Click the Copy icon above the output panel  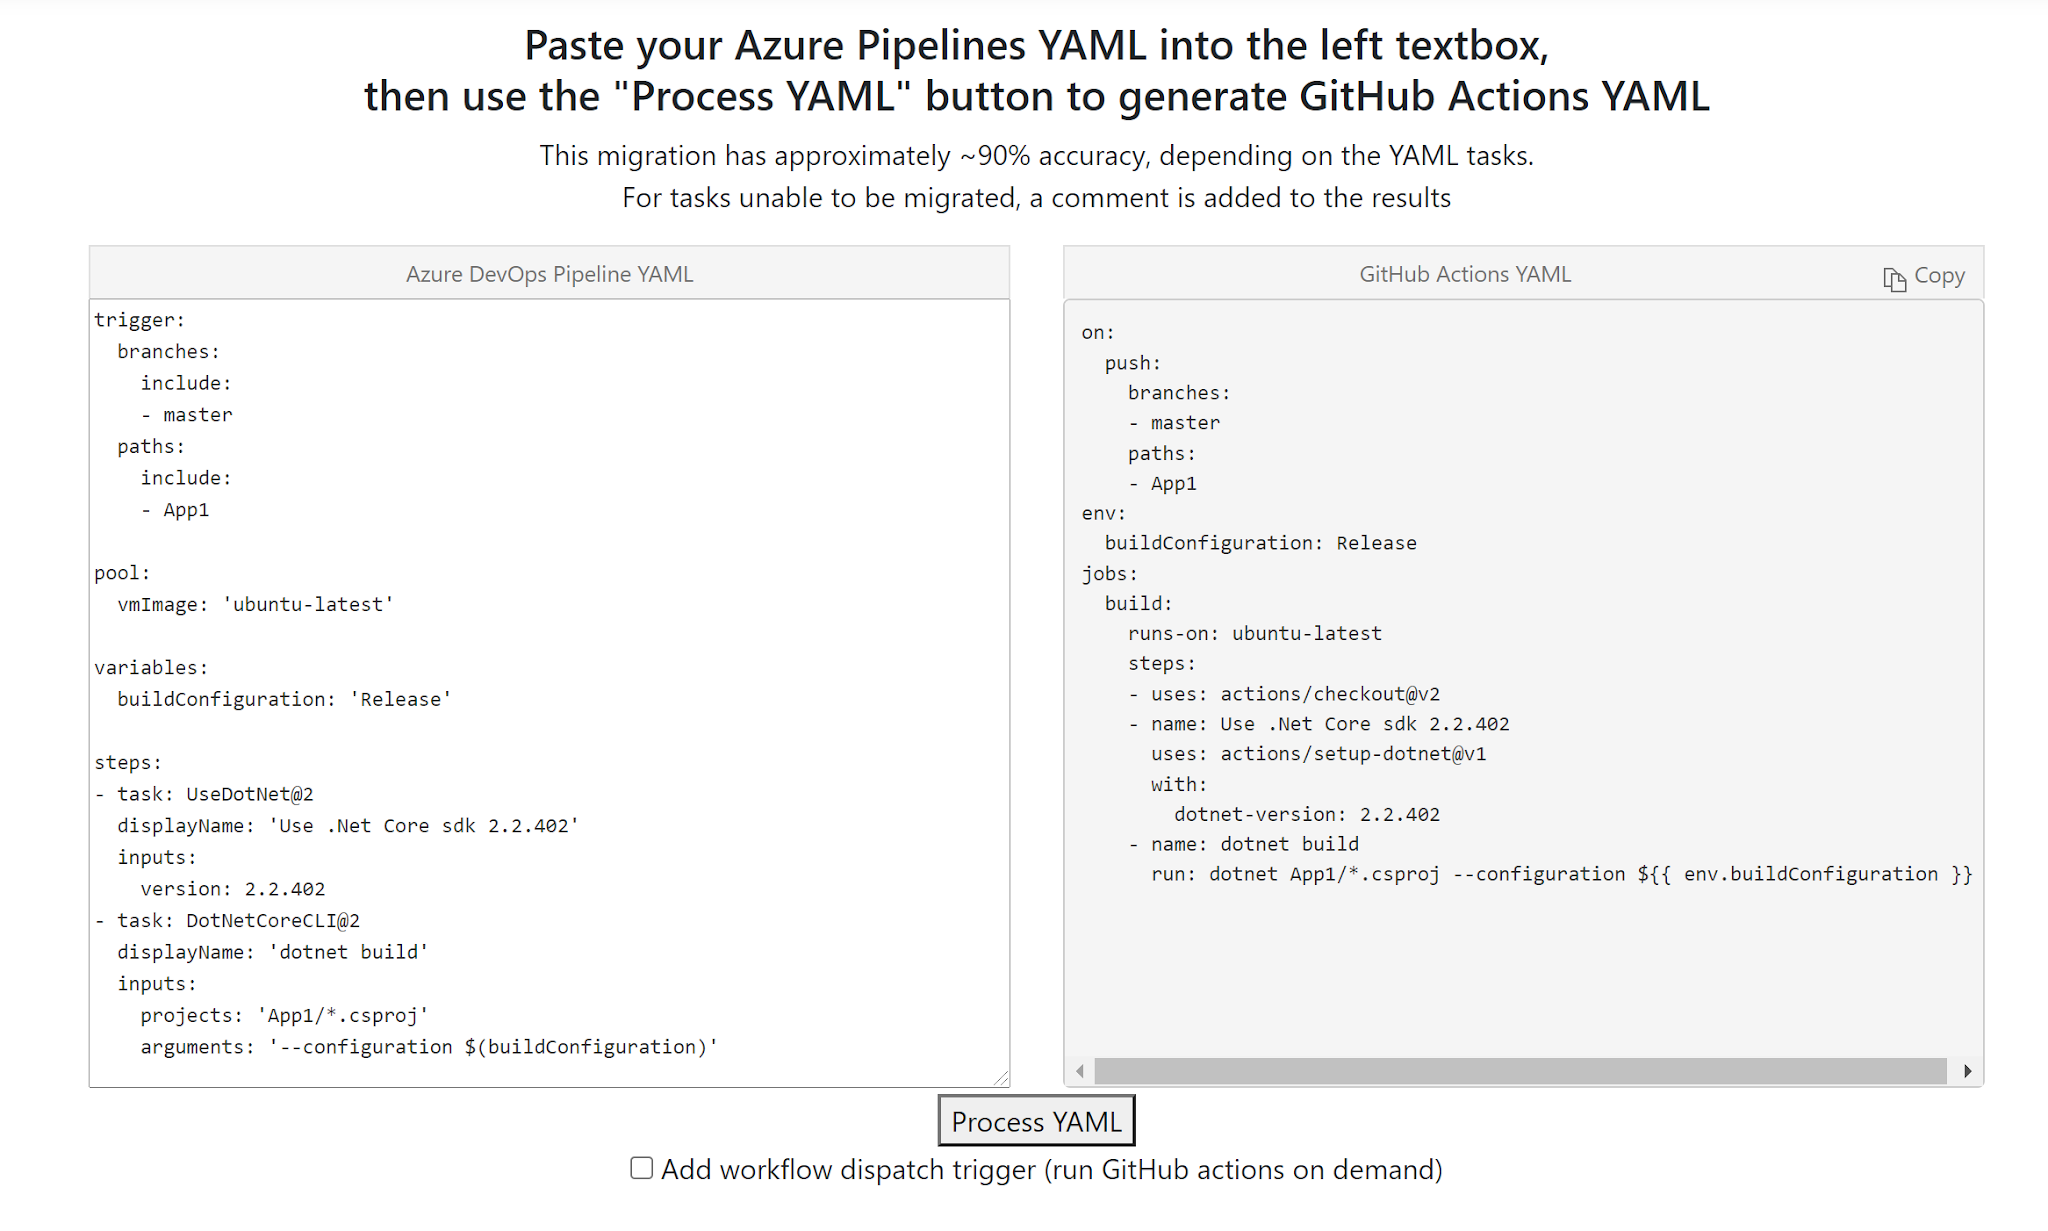tap(1893, 278)
